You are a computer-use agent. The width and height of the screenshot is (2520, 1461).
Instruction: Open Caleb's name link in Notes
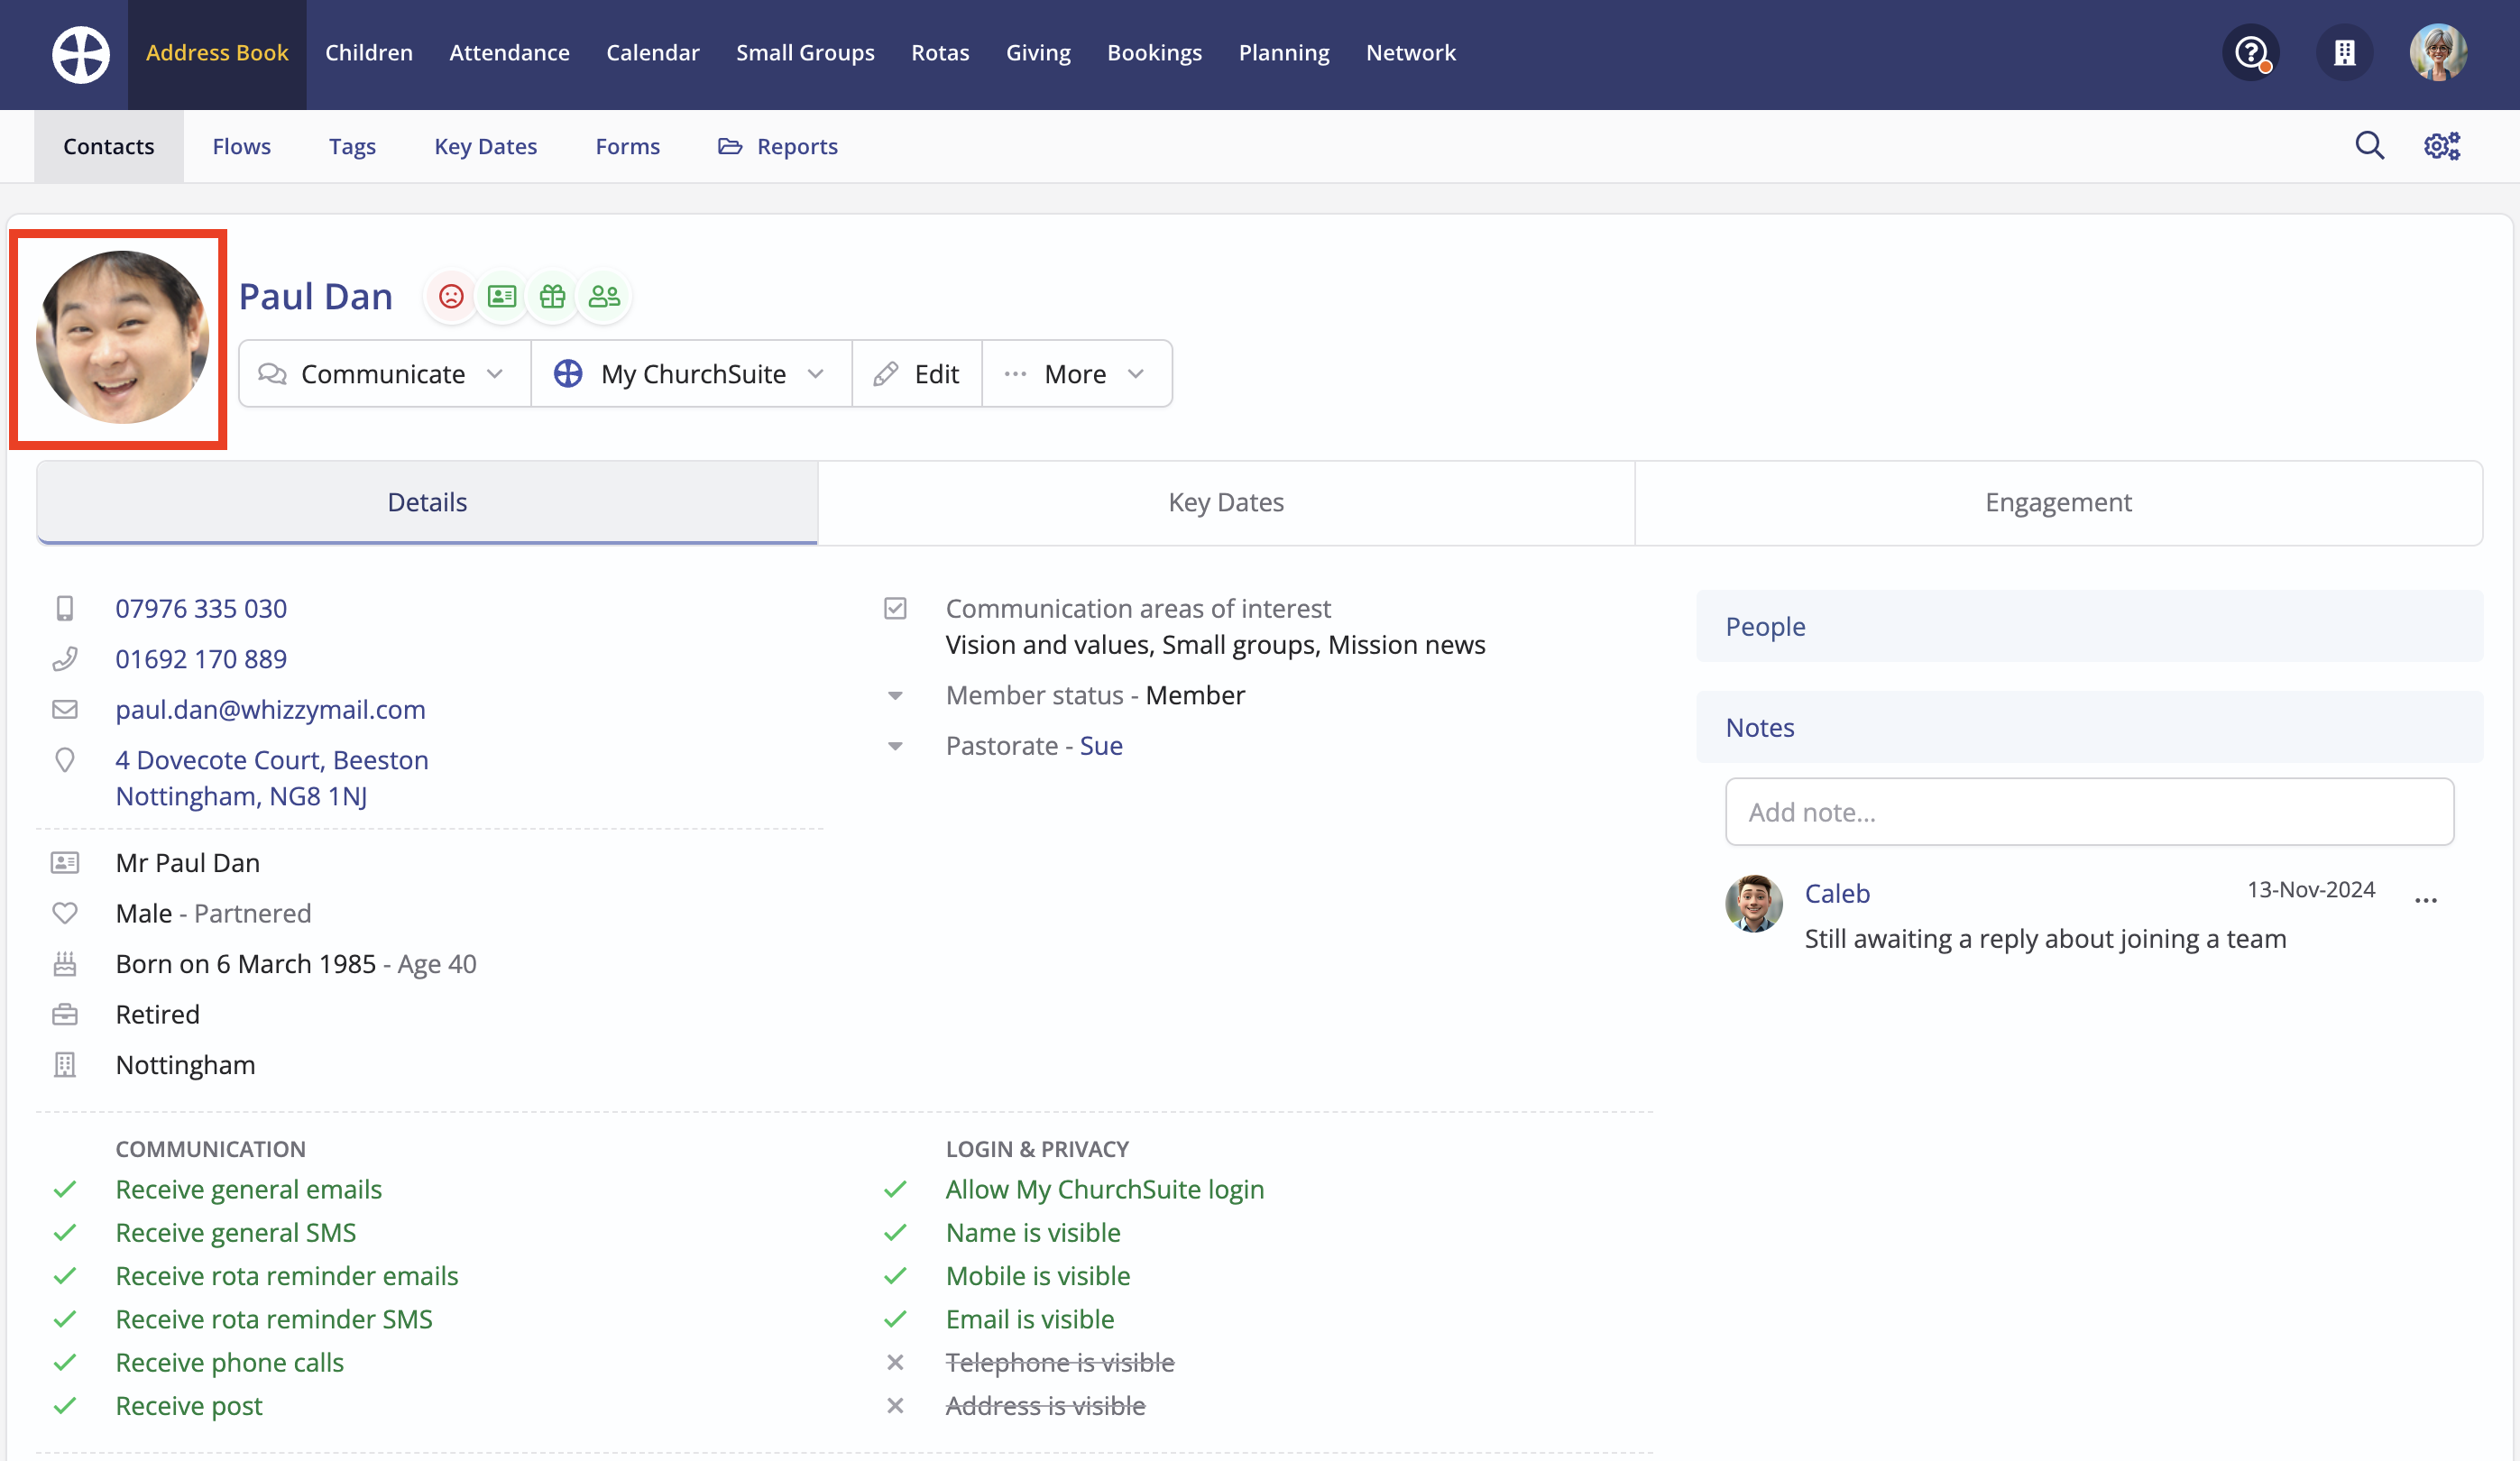click(x=1837, y=894)
